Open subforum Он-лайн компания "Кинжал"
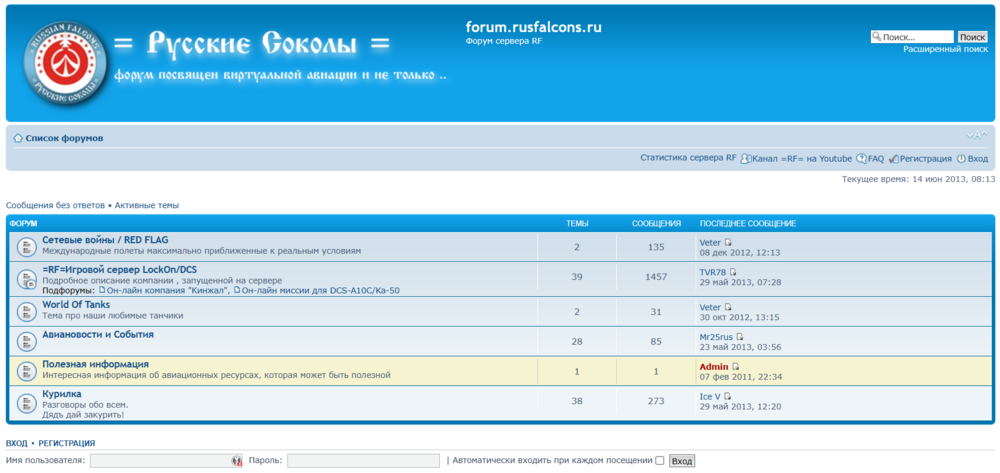This screenshot has width=1000, height=473. click(168, 291)
